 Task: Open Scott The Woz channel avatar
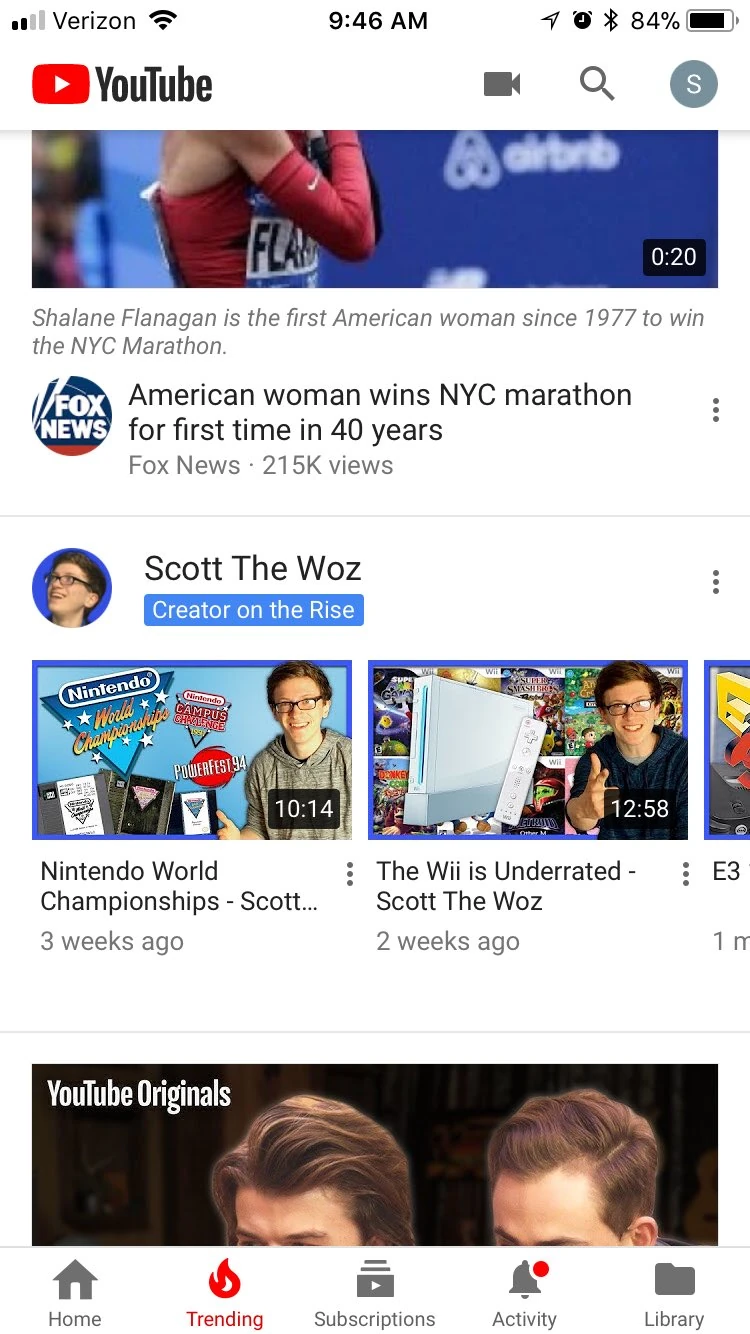click(x=72, y=587)
